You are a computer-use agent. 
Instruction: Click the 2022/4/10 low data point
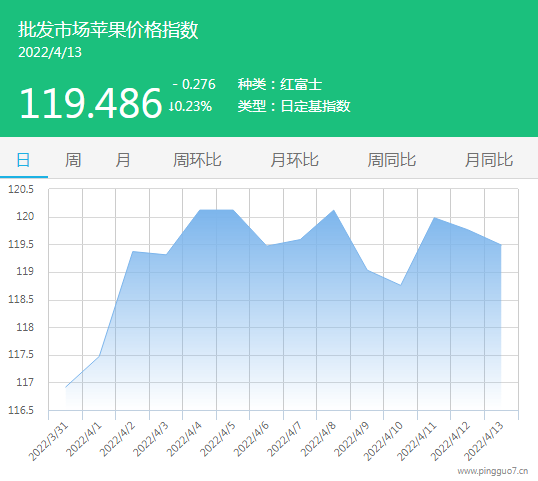(x=400, y=285)
